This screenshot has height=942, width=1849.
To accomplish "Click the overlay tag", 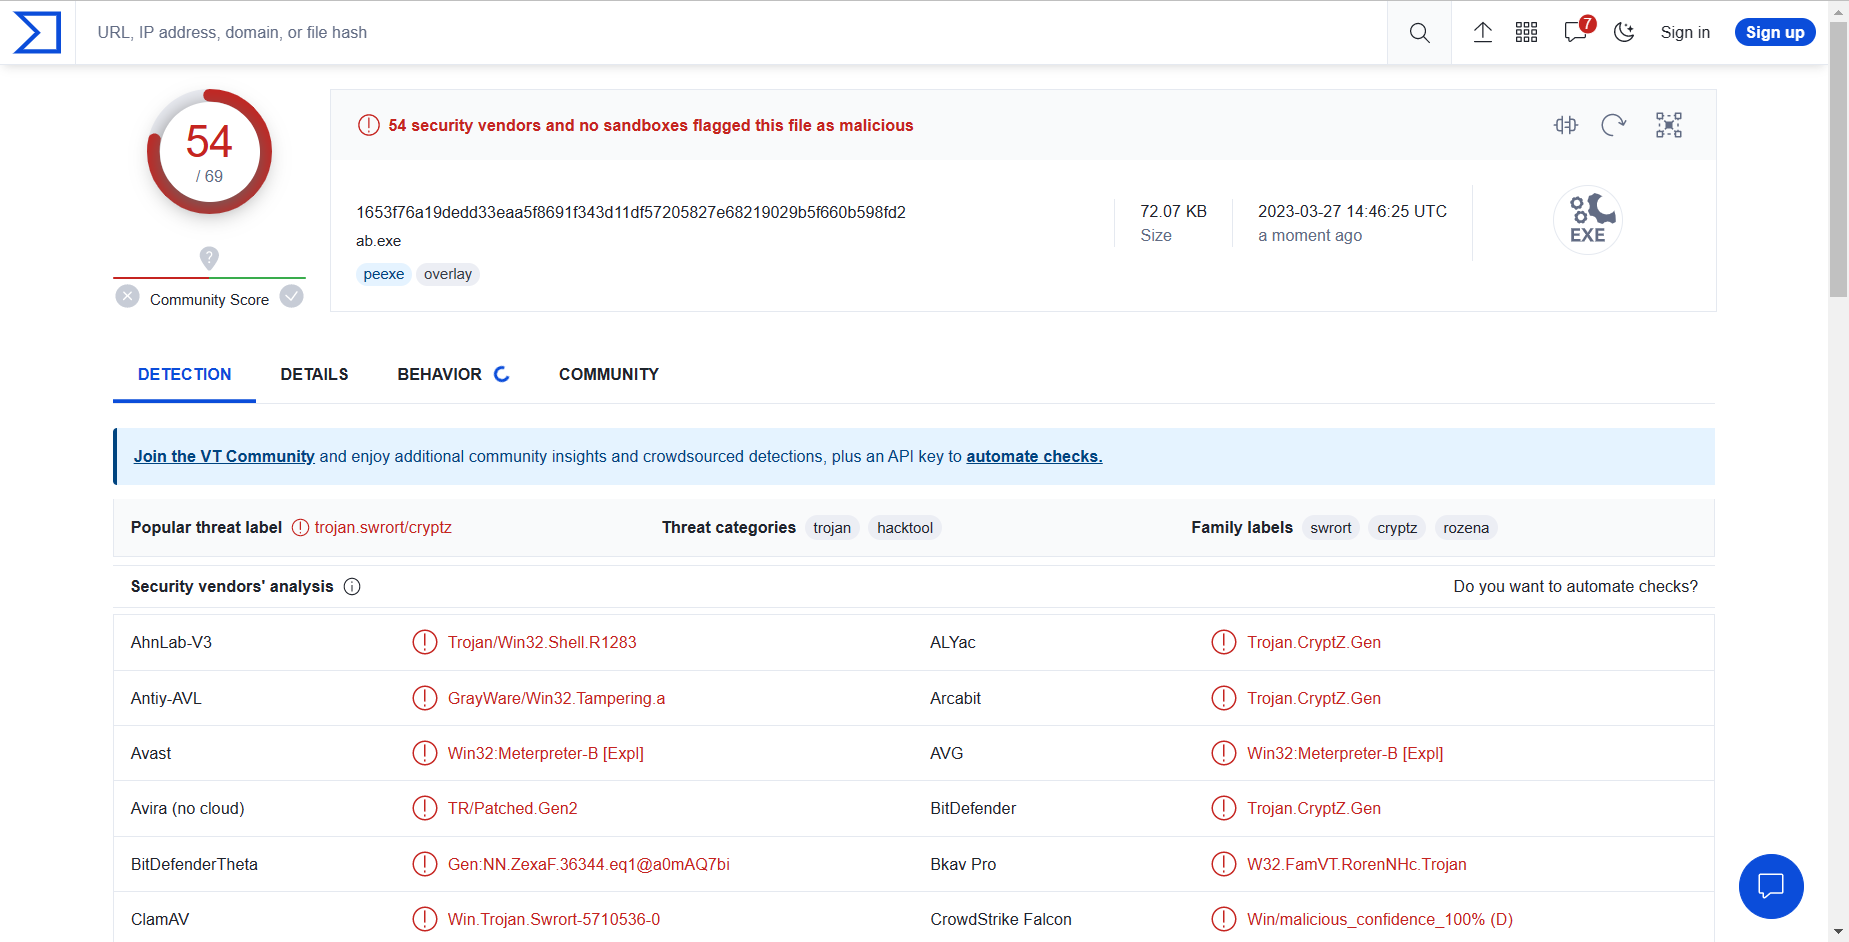I will tap(448, 274).
